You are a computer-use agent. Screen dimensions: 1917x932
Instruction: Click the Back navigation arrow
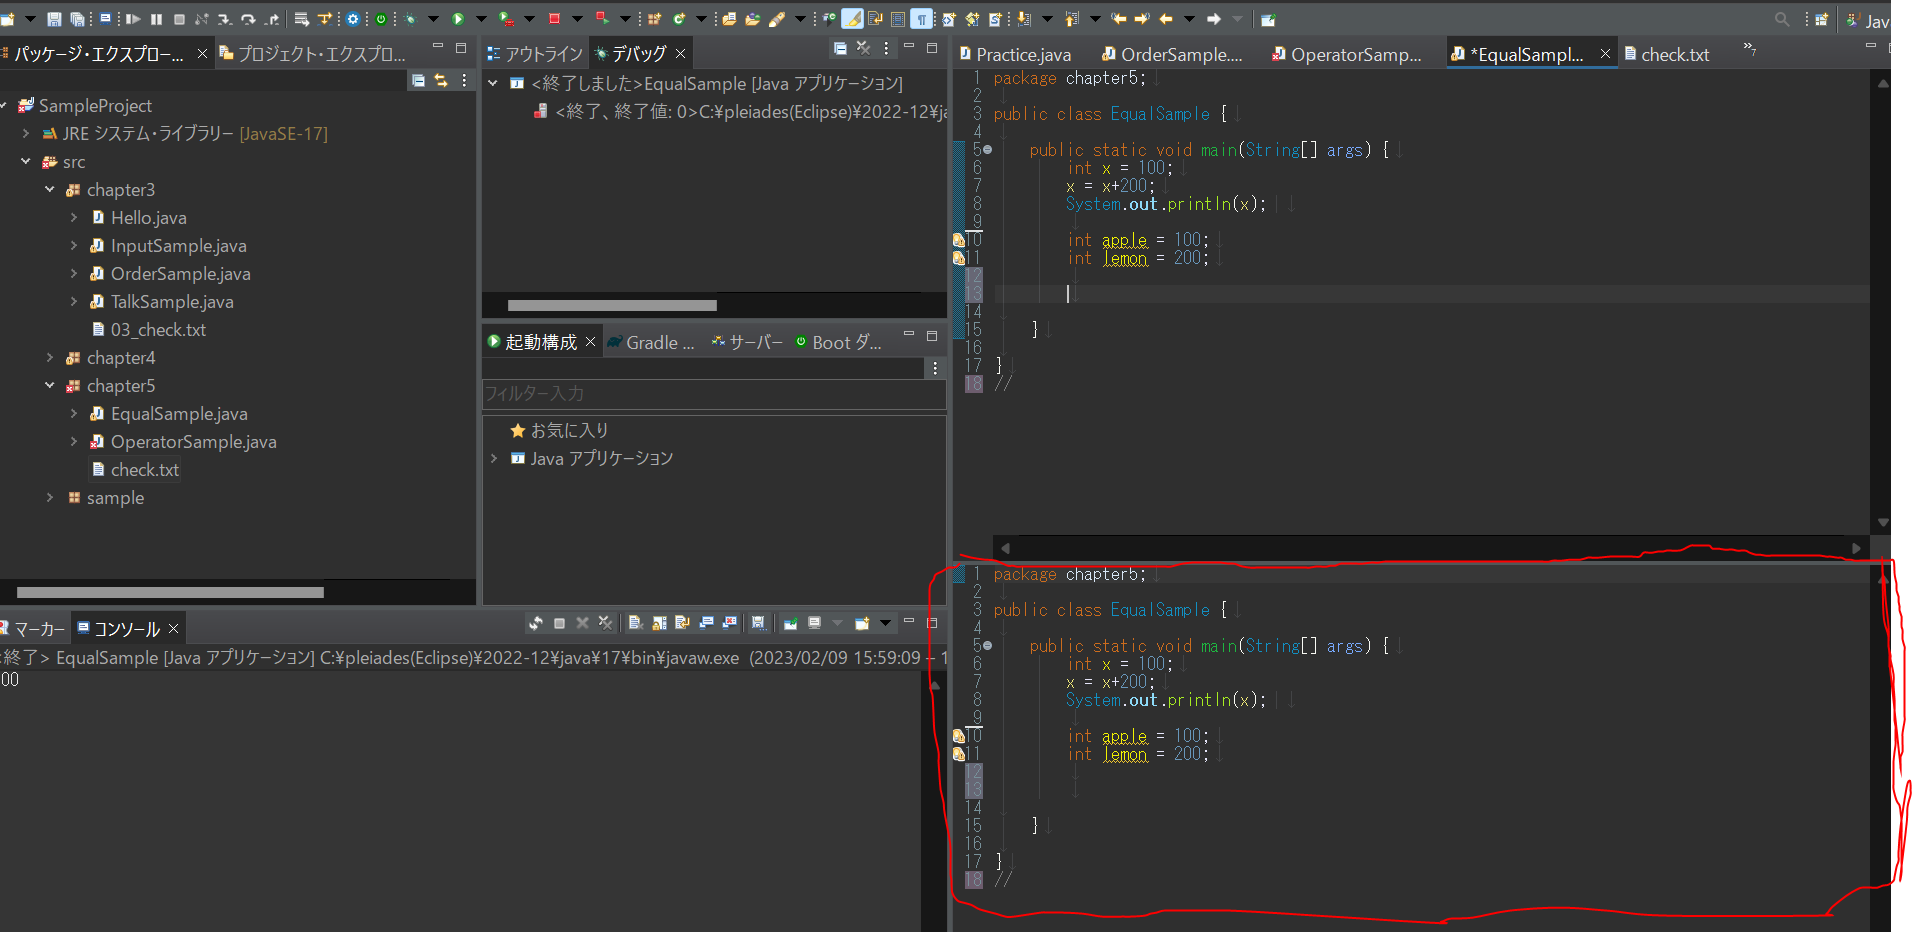click(1166, 19)
